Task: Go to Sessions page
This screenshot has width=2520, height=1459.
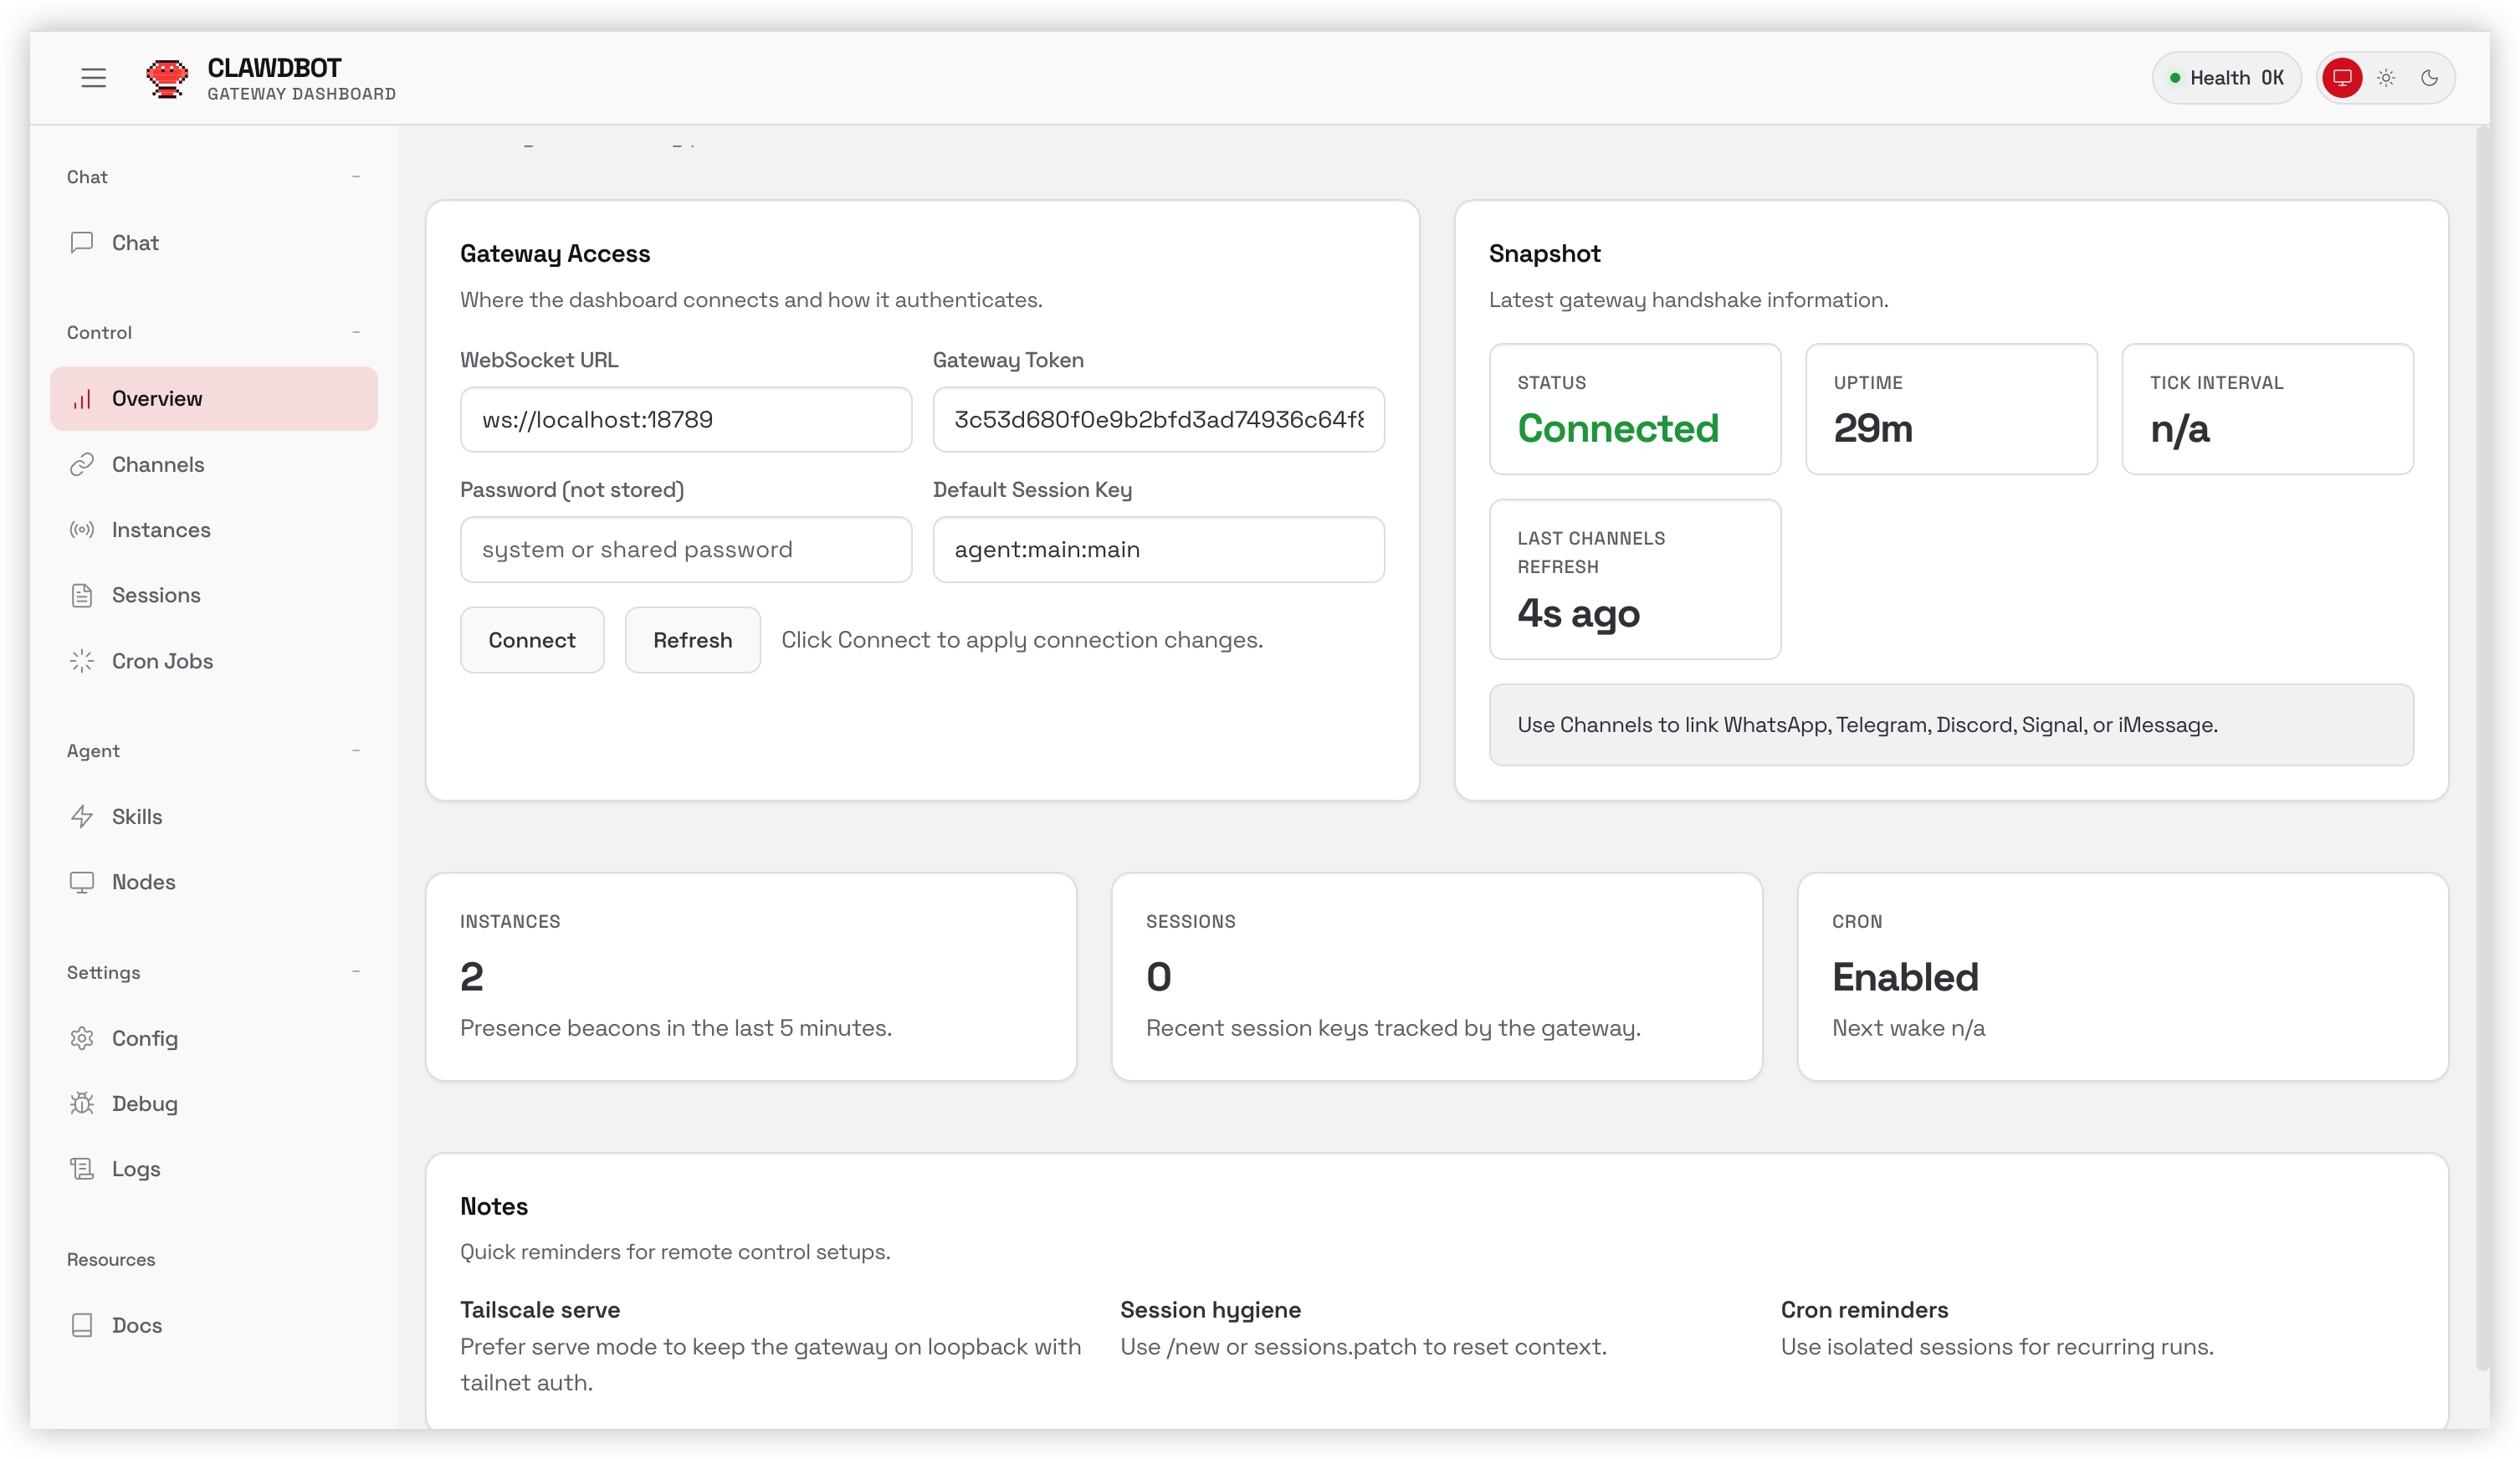Action: tap(156, 595)
